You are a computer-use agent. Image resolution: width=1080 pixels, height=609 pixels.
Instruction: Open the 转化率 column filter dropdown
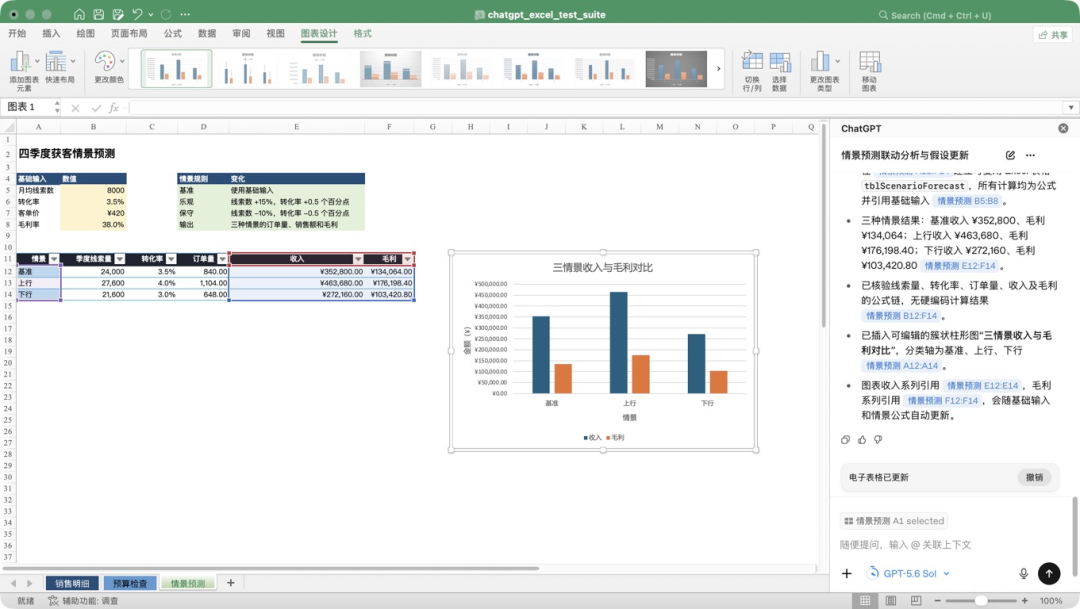(171, 259)
